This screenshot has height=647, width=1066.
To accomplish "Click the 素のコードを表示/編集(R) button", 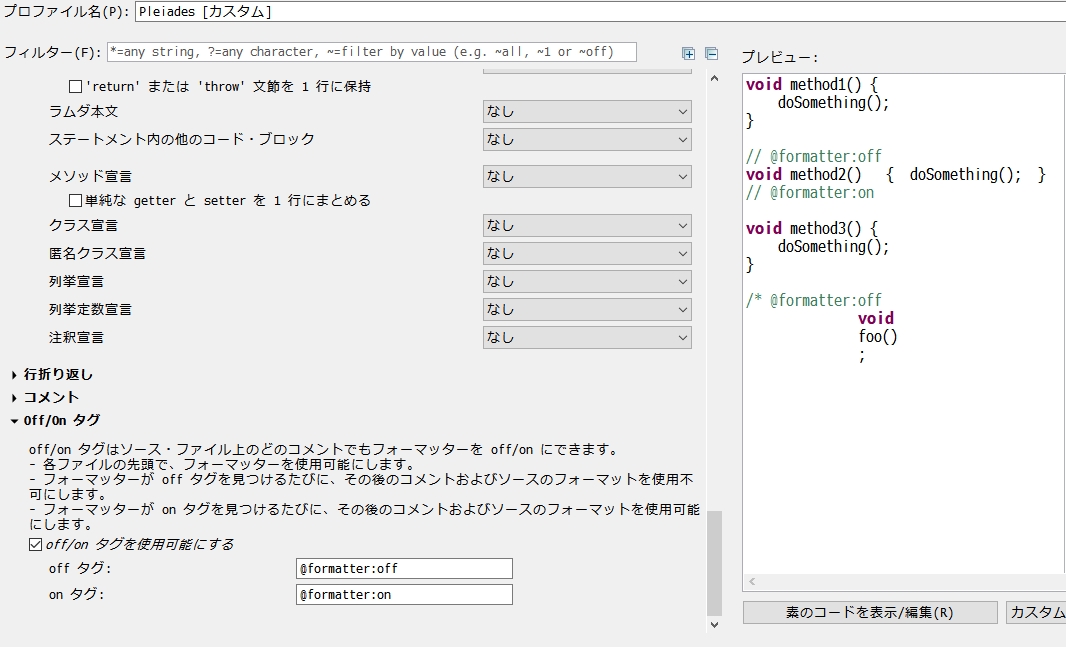I will pos(870,612).
